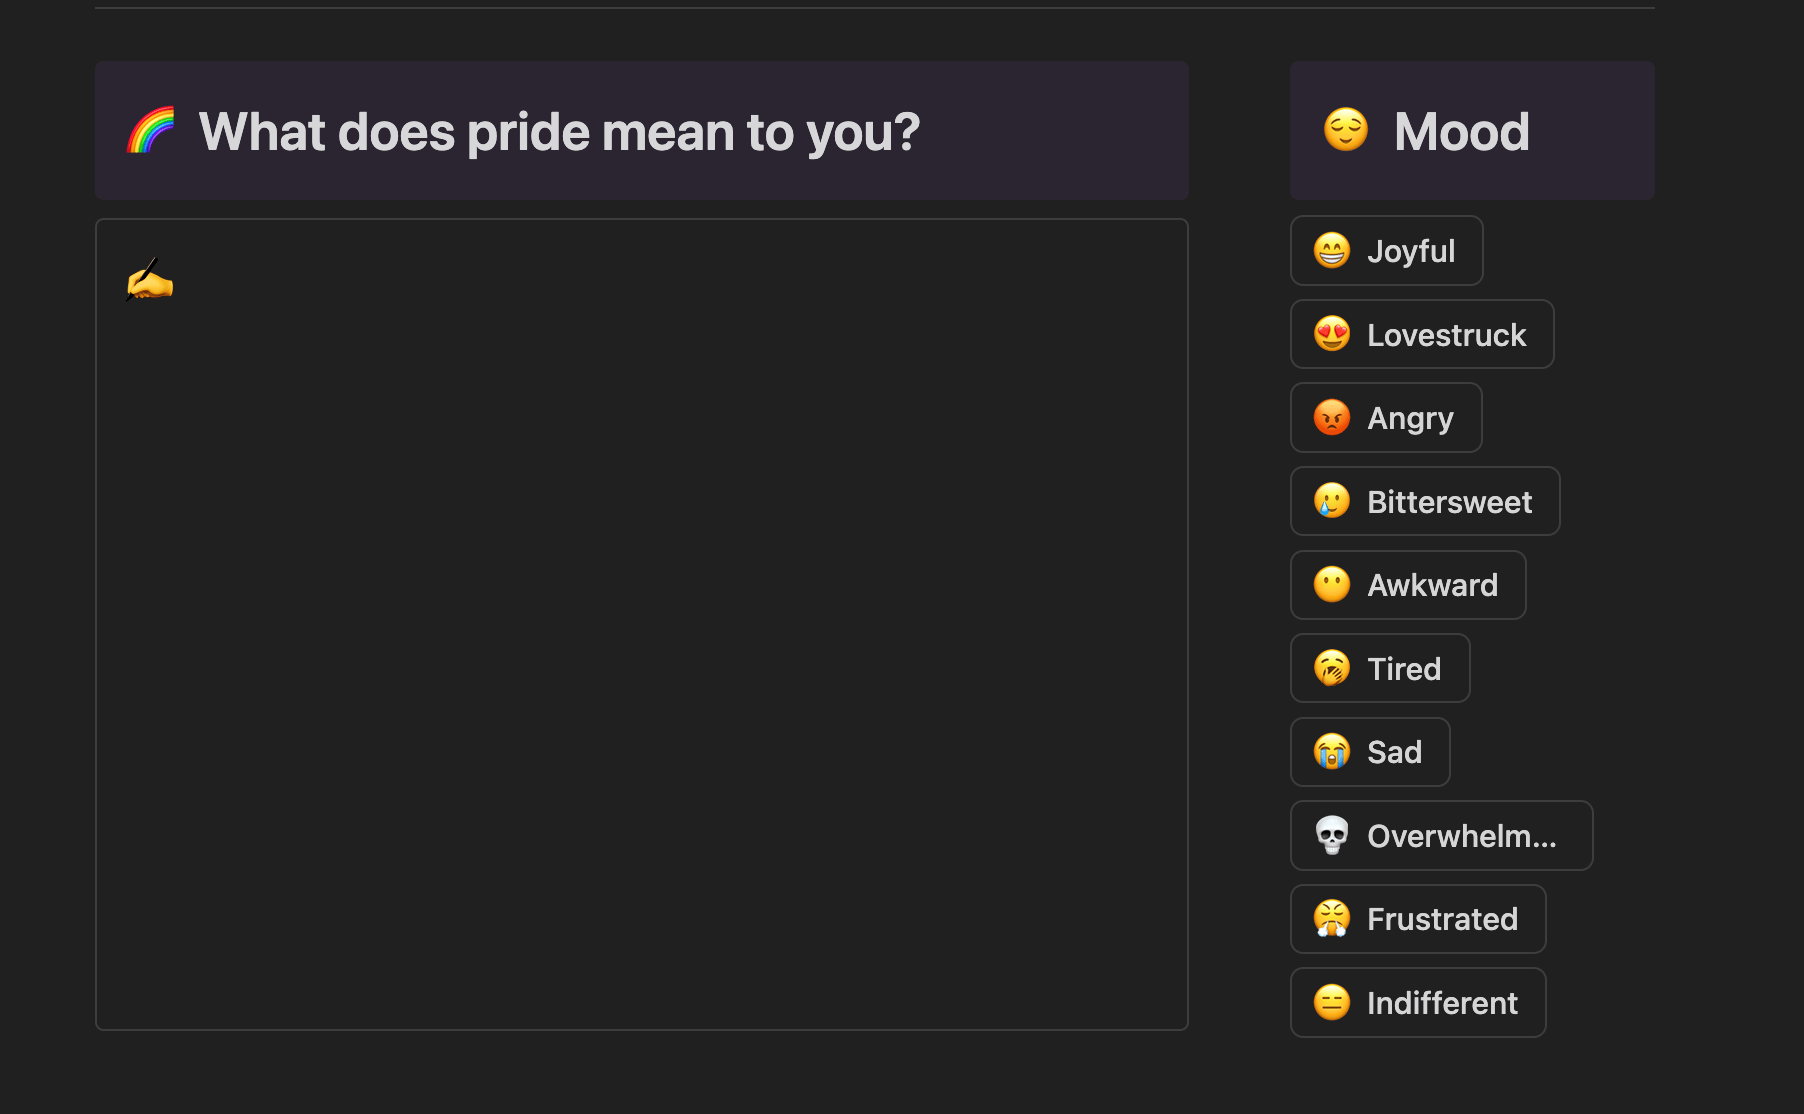Click the yawning face emoji on Tired
This screenshot has height=1114, width=1804.
pos(1332,669)
